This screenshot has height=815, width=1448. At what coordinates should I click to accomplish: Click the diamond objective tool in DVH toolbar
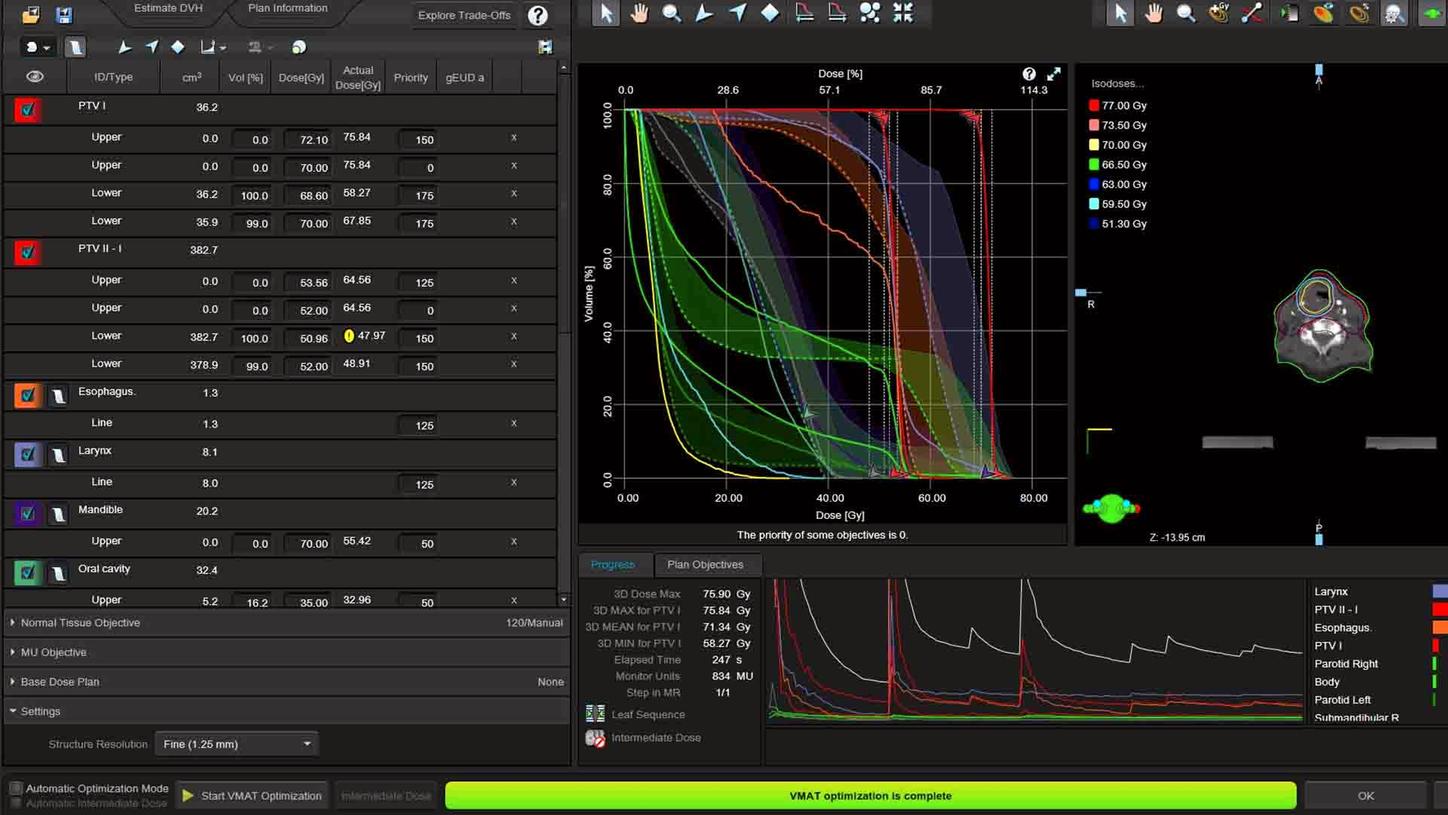click(x=770, y=13)
